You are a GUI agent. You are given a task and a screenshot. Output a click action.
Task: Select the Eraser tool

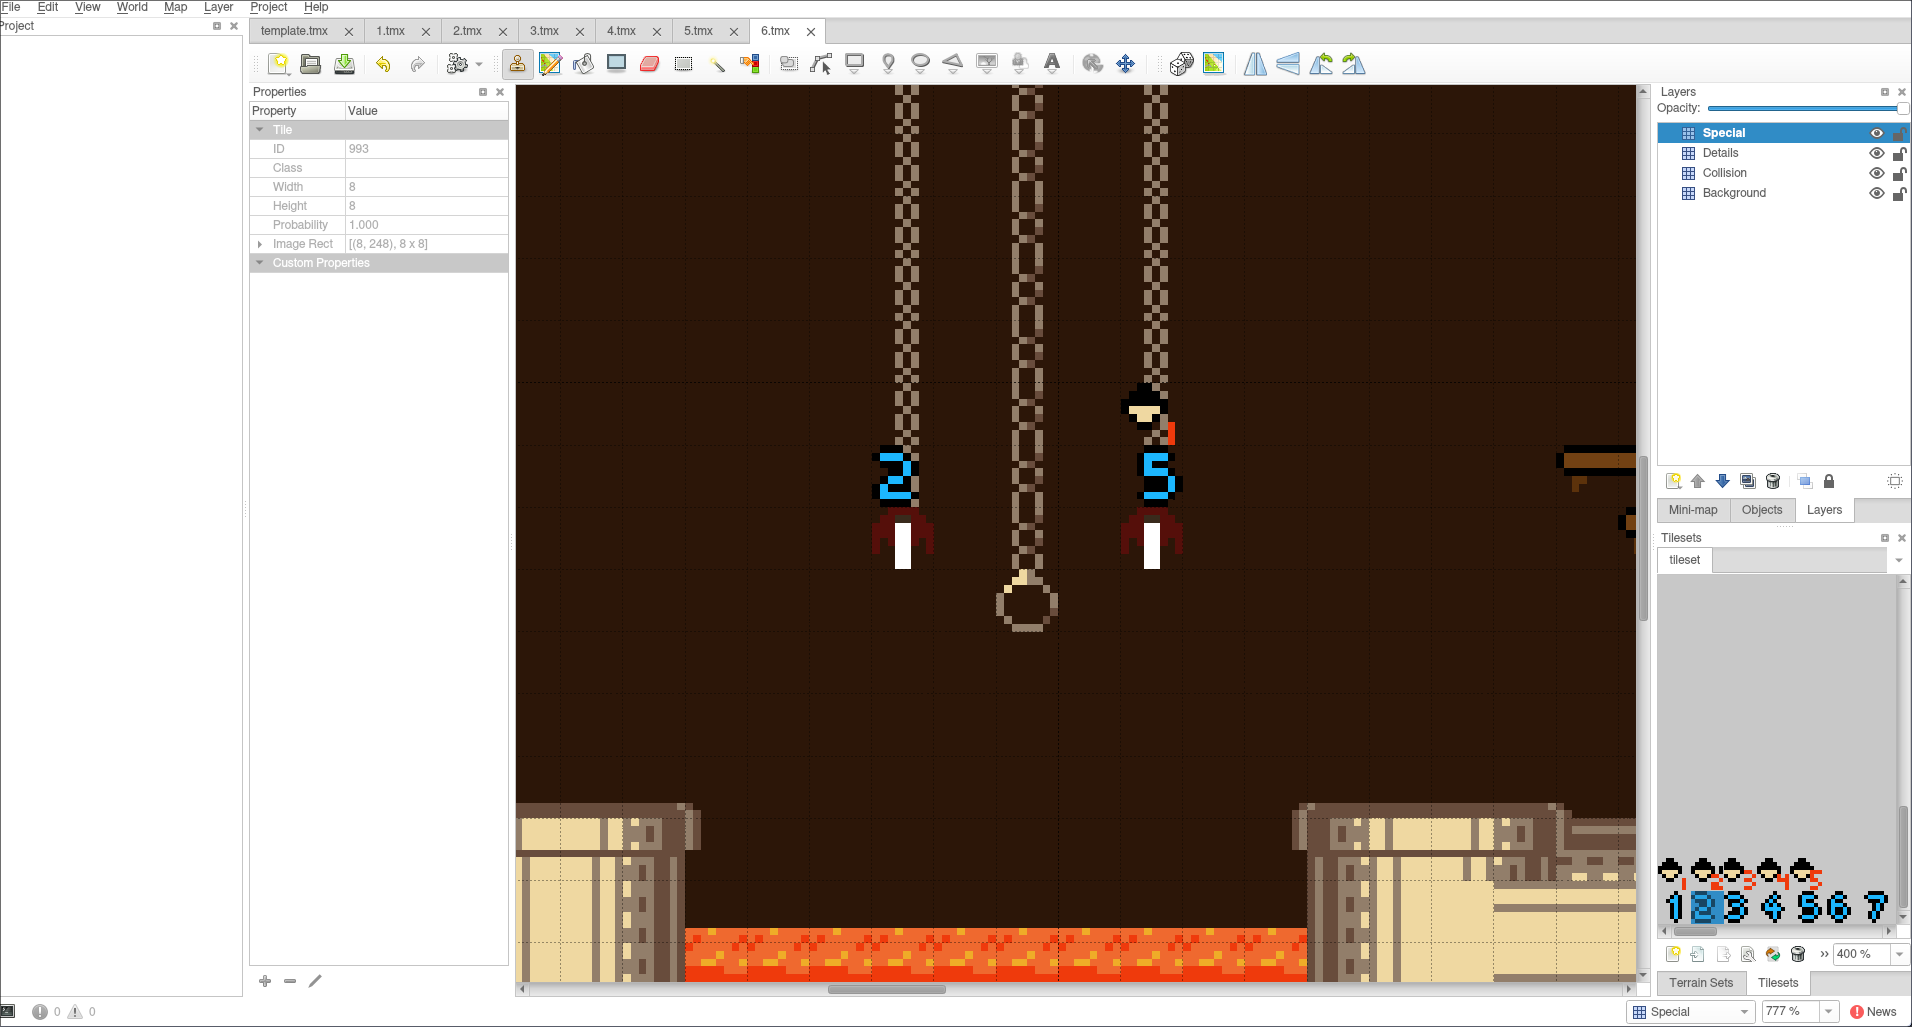click(650, 64)
